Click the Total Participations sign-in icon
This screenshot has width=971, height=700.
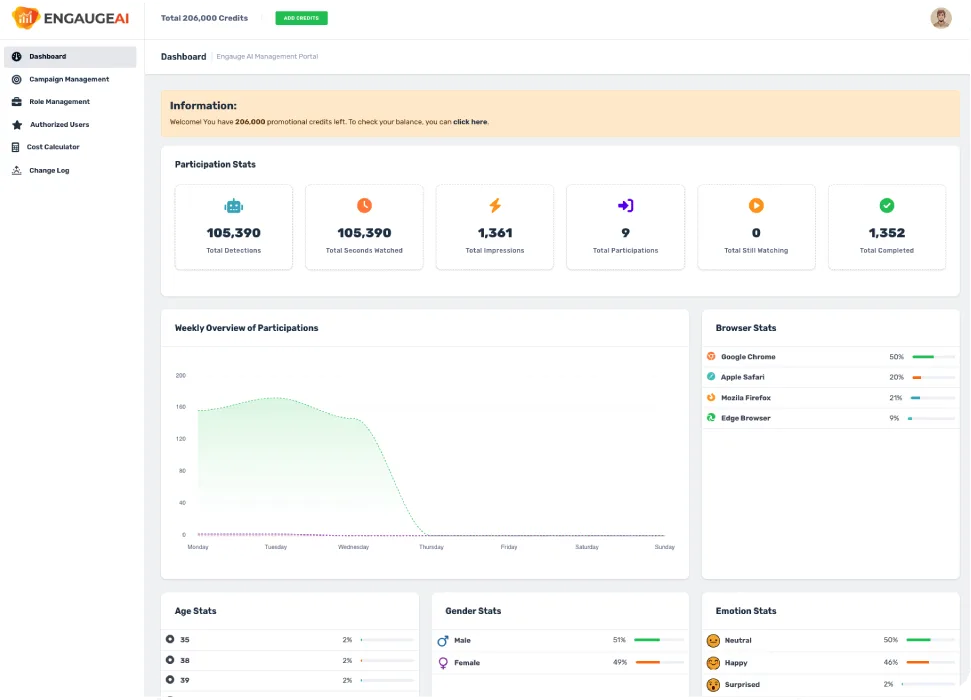[625, 205]
